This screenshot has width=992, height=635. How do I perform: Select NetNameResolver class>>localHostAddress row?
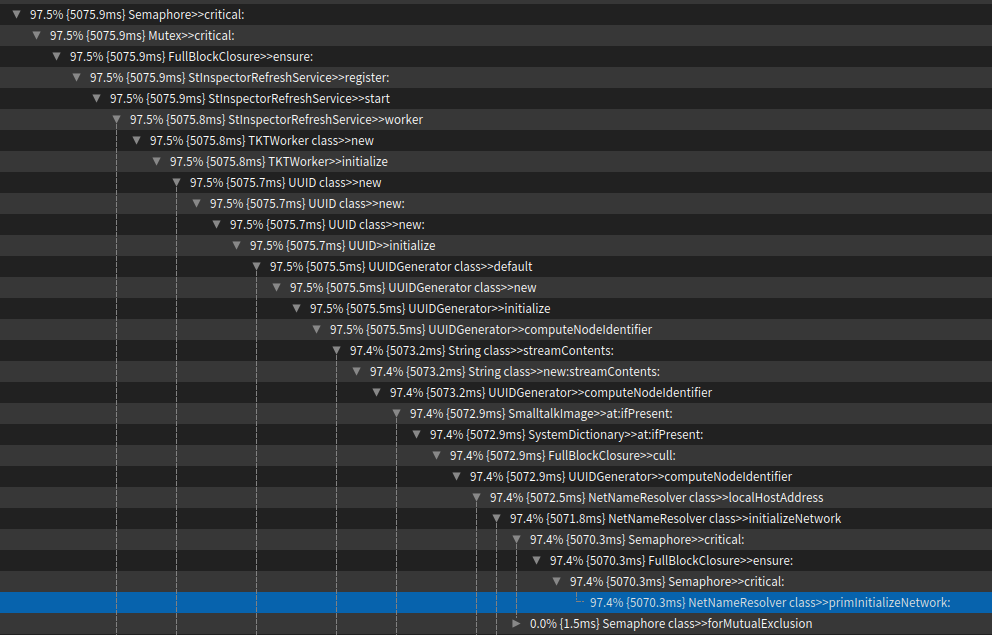coord(496,497)
